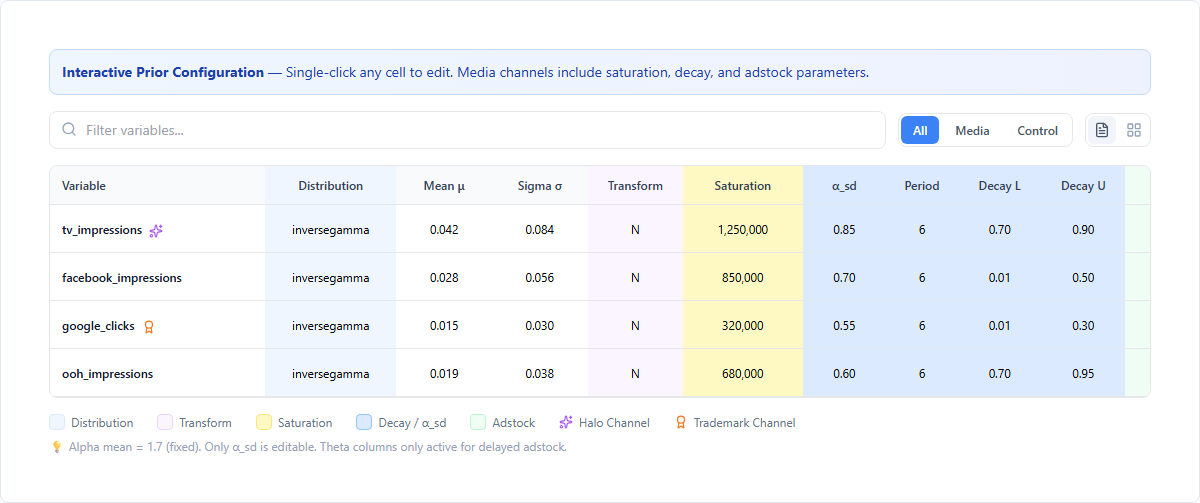
Task: Click the Decay L column header
Action: [1000, 186]
